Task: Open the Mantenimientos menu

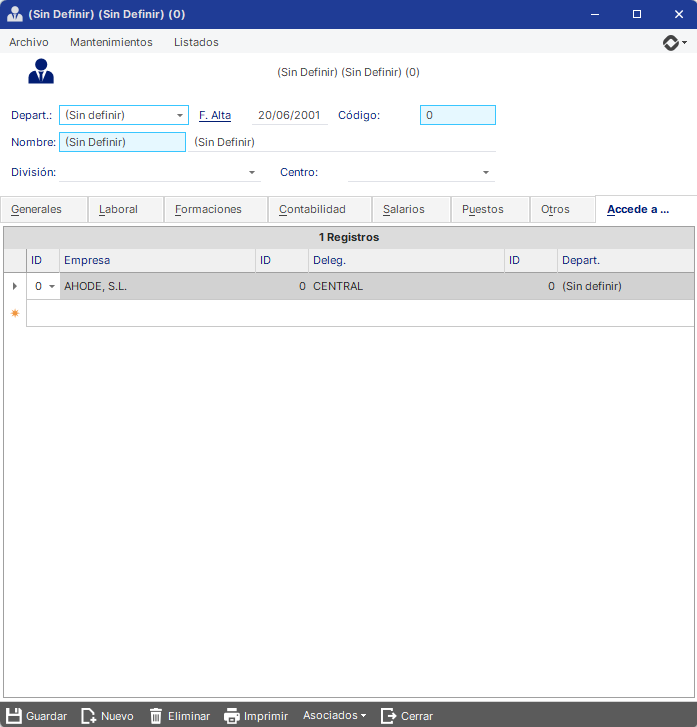Action: point(111,42)
